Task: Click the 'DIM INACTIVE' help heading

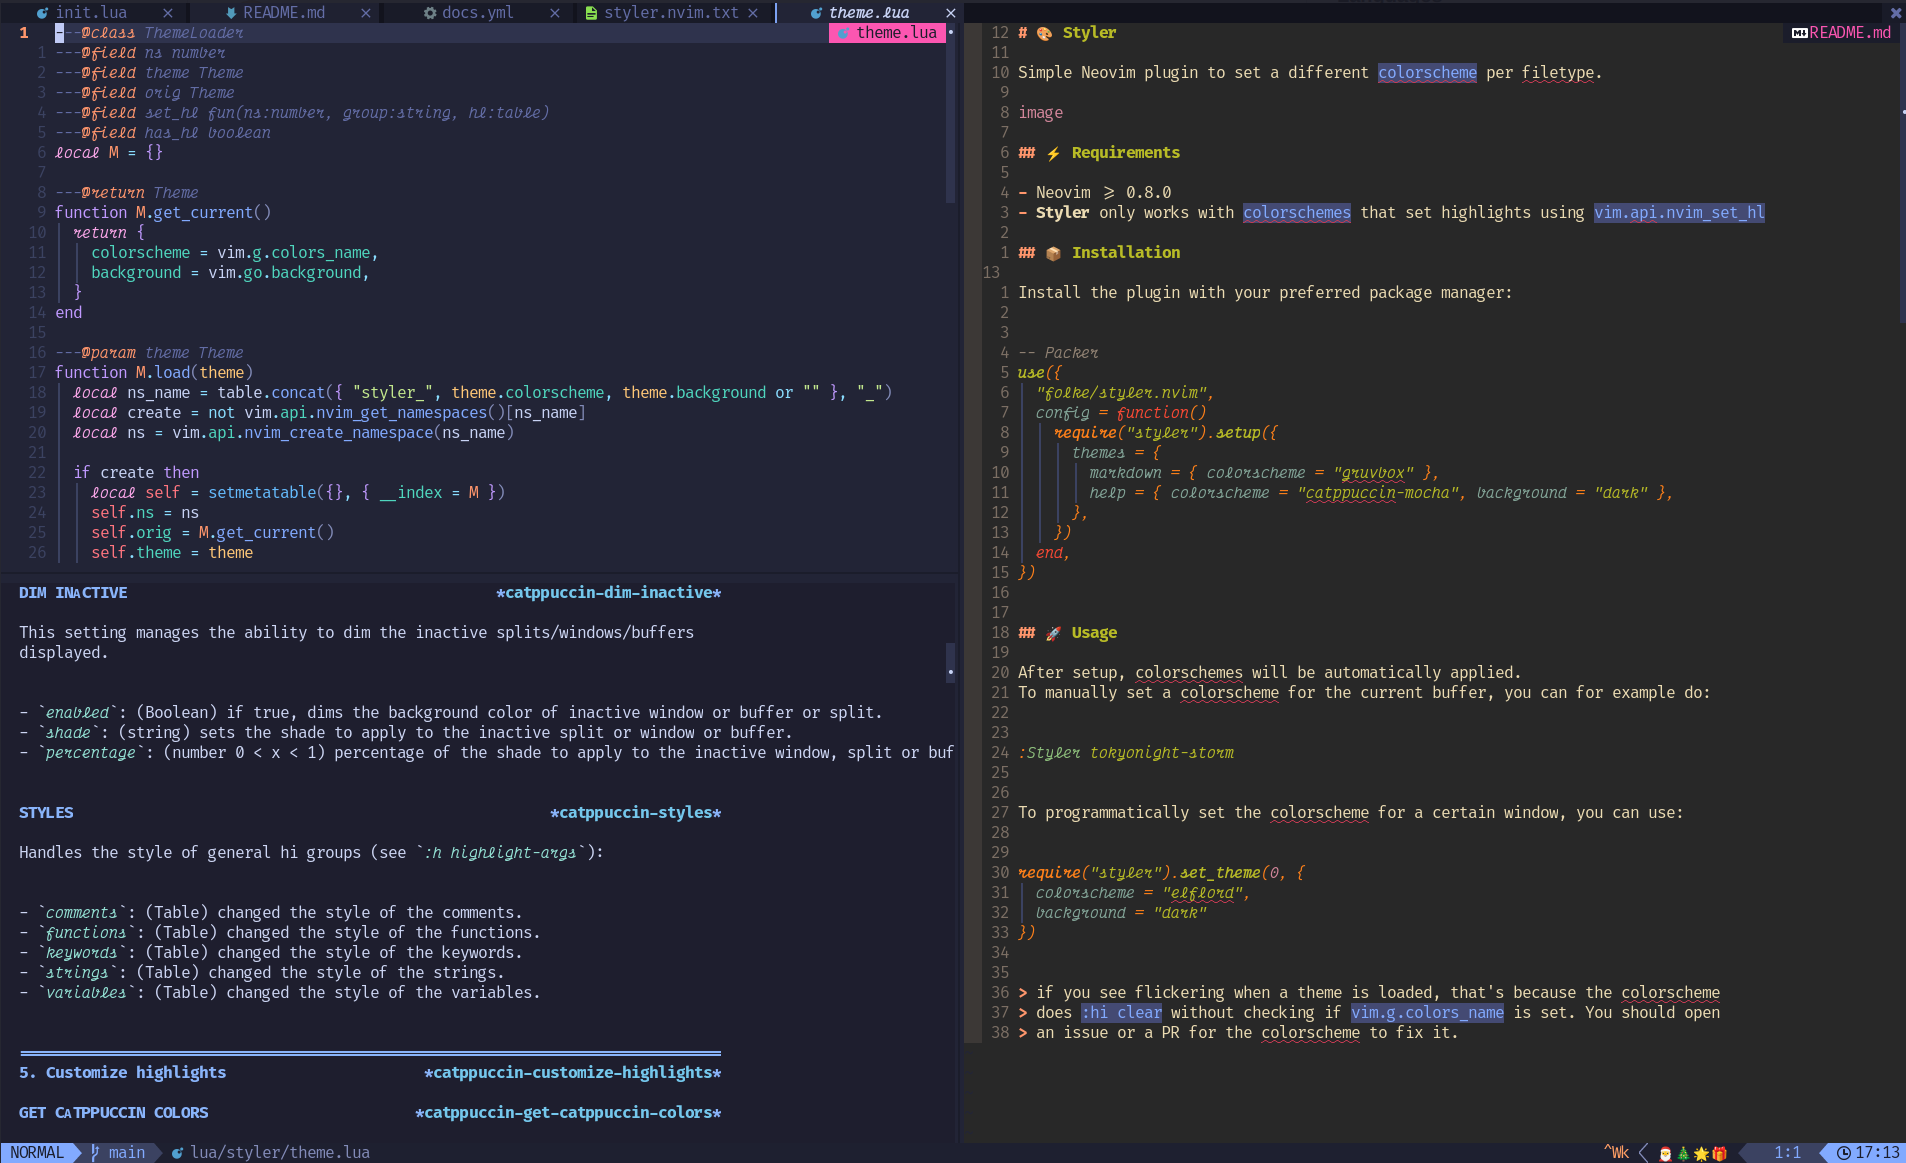Action: click(73, 592)
